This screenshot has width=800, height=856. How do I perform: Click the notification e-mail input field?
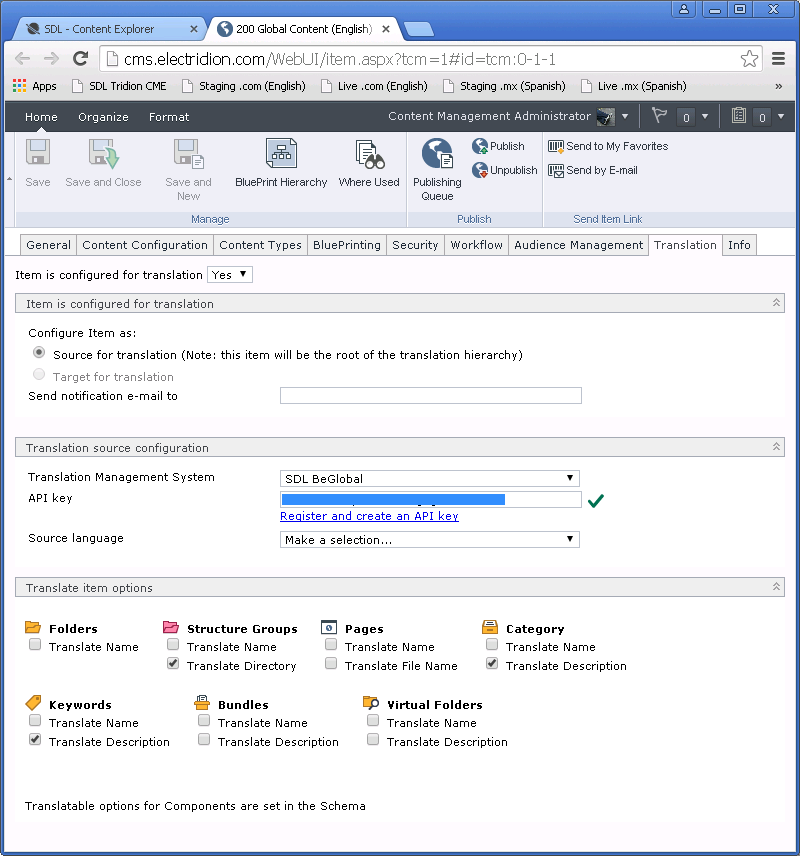pyautogui.click(x=430, y=396)
